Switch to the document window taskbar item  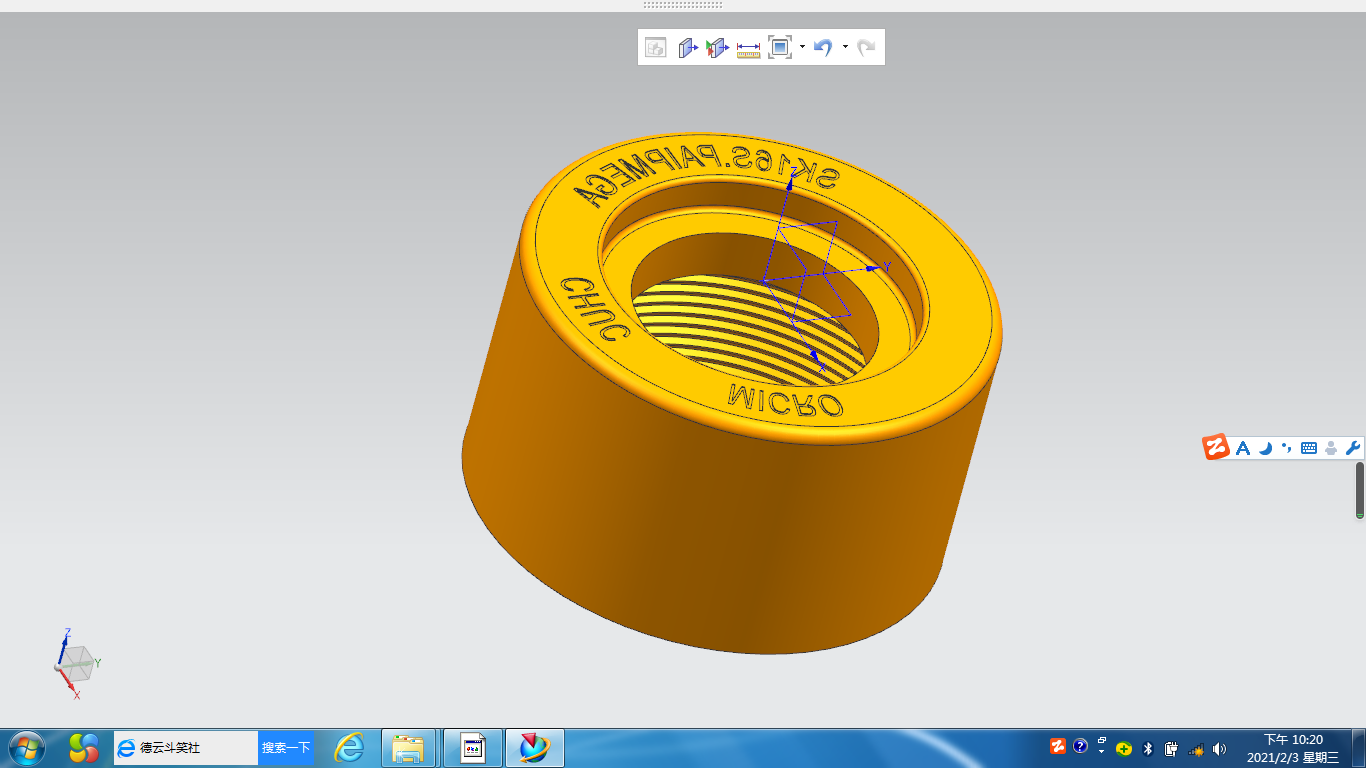pyautogui.click(x=473, y=748)
